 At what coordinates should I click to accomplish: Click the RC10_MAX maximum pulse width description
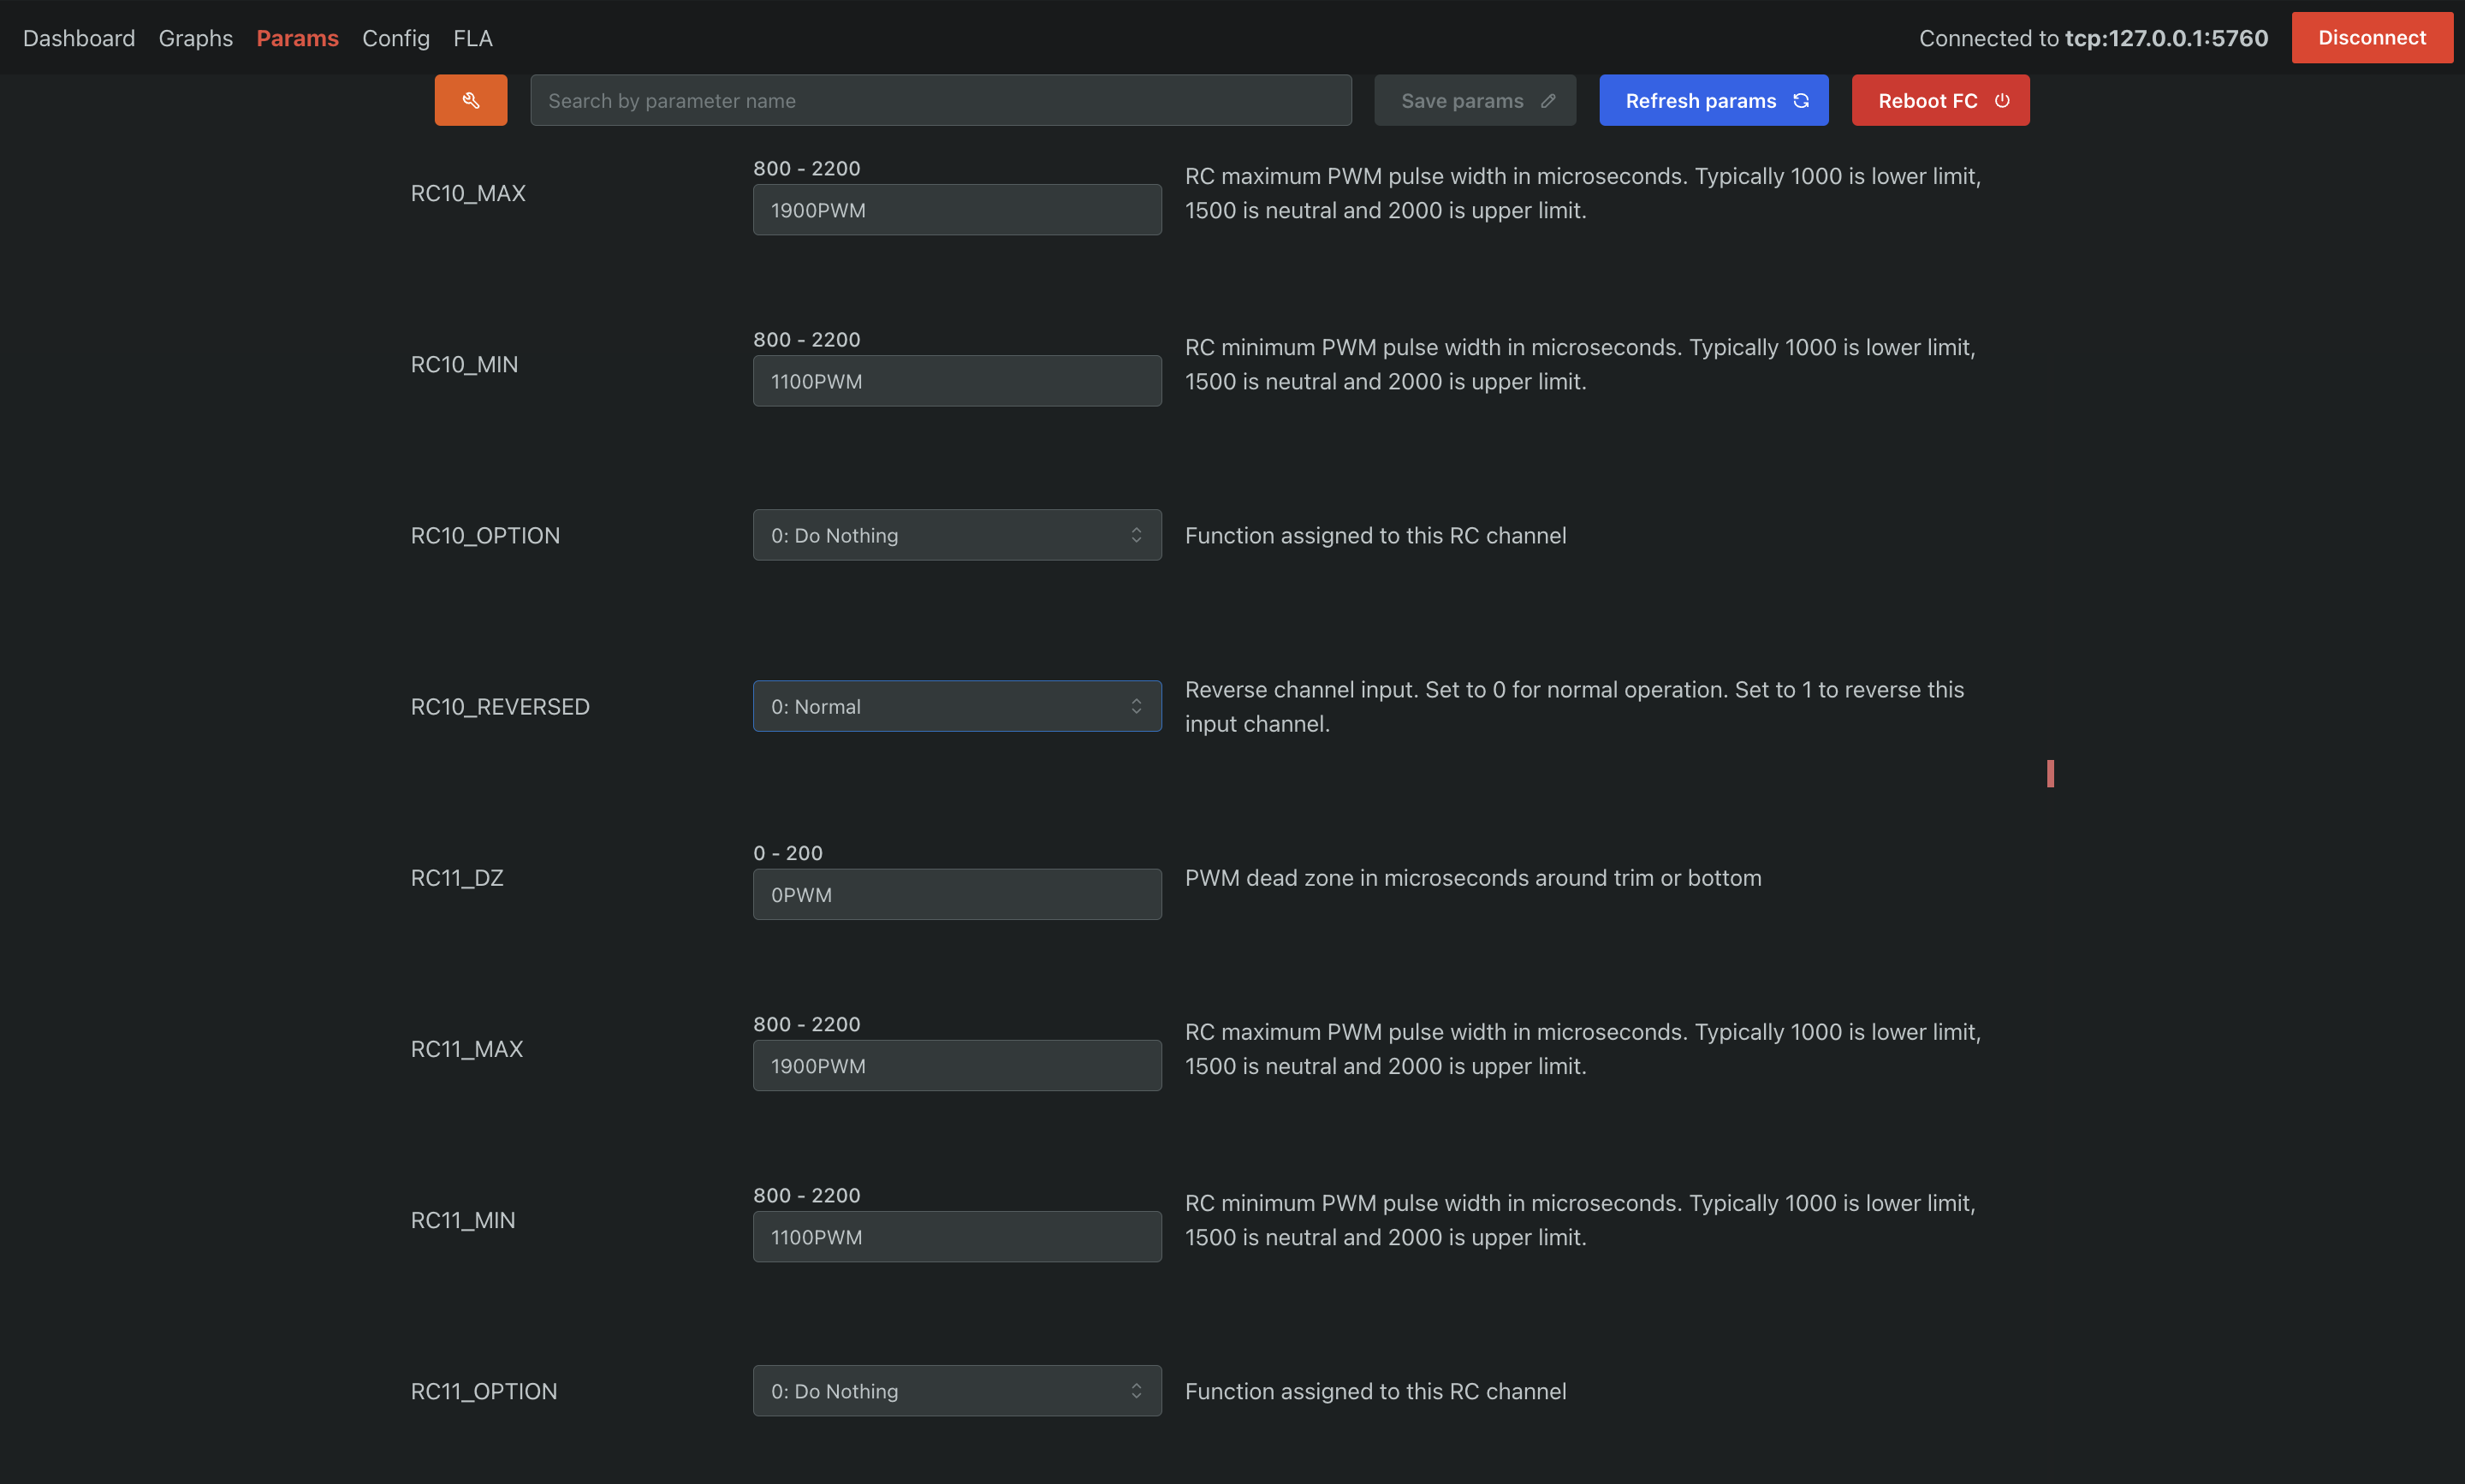tap(1582, 193)
